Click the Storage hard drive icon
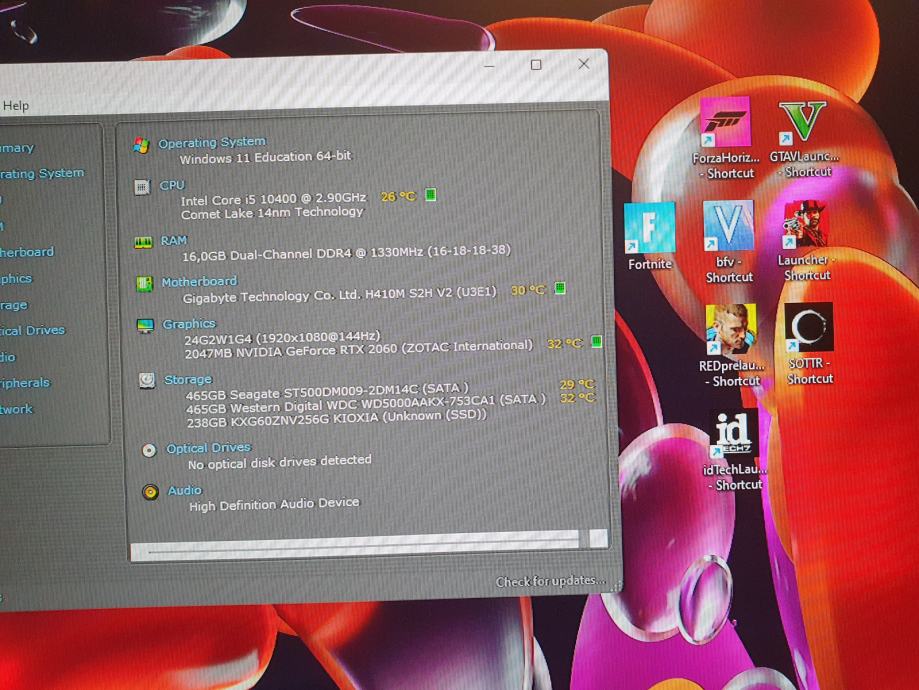The width and height of the screenshot is (919, 690). pos(147,380)
